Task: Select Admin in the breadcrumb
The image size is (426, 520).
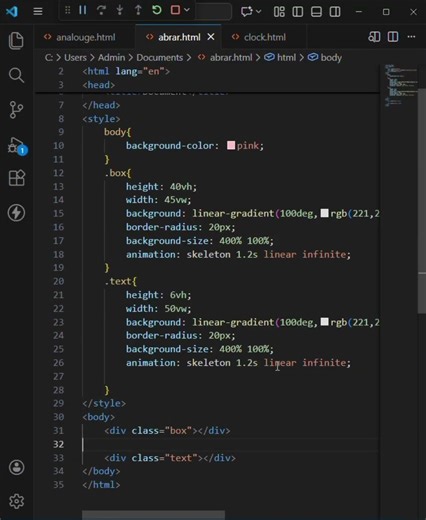Action: 111,57
